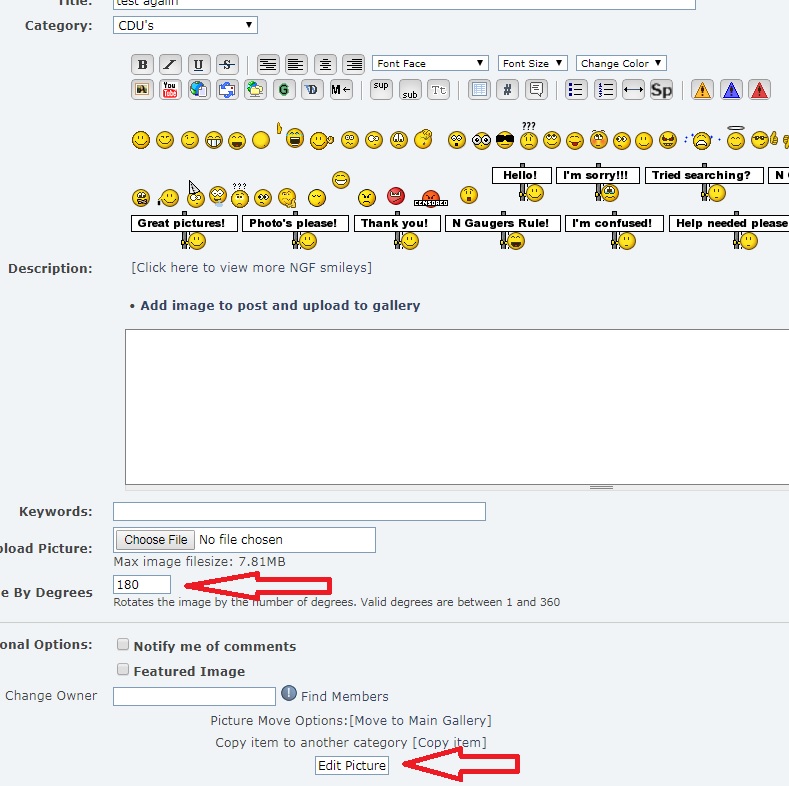The width and height of the screenshot is (789, 786).
Task: Click the blue Find Members info icon
Action: tap(289, 693)
